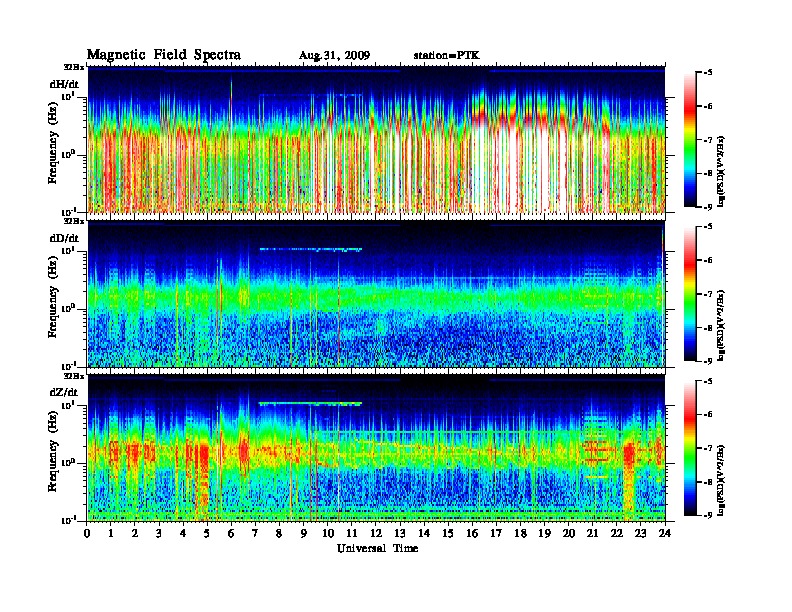
Task: Click the log PSD units label beside dH/dt color bar
Action: (721, 171)
